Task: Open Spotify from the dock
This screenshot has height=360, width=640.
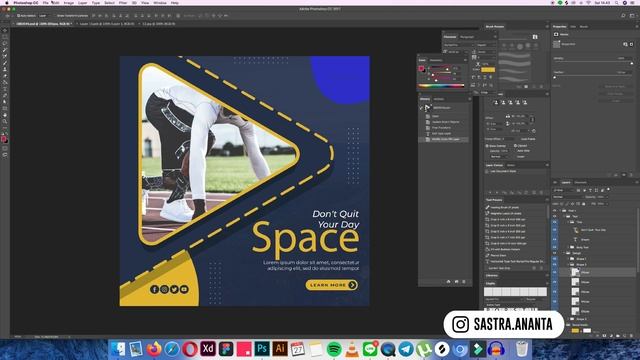Action: coord(334,349)
